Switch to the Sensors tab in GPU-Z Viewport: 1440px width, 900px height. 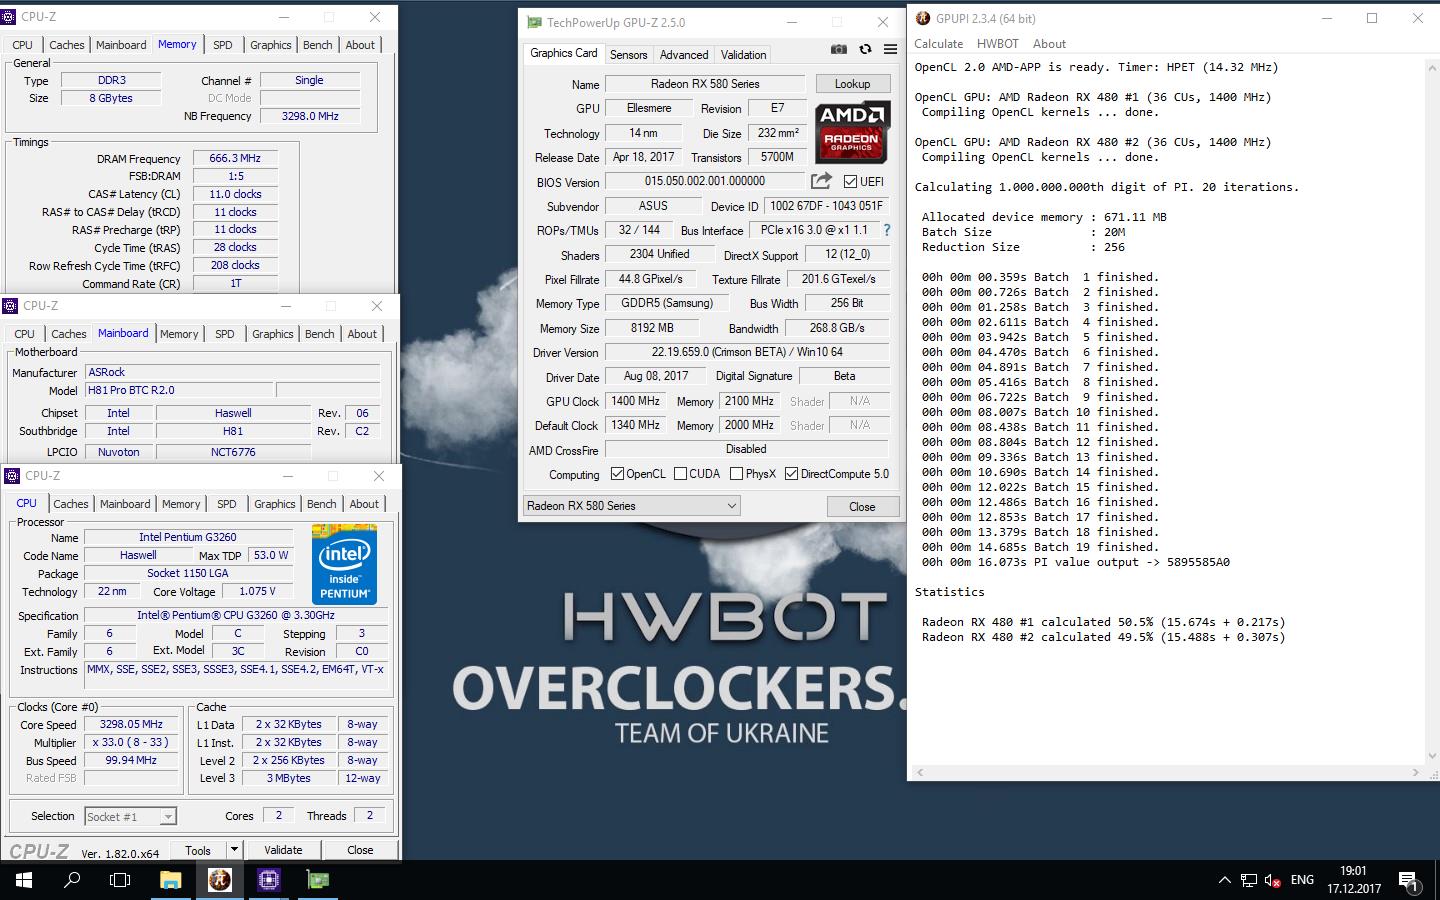[628, 55]
